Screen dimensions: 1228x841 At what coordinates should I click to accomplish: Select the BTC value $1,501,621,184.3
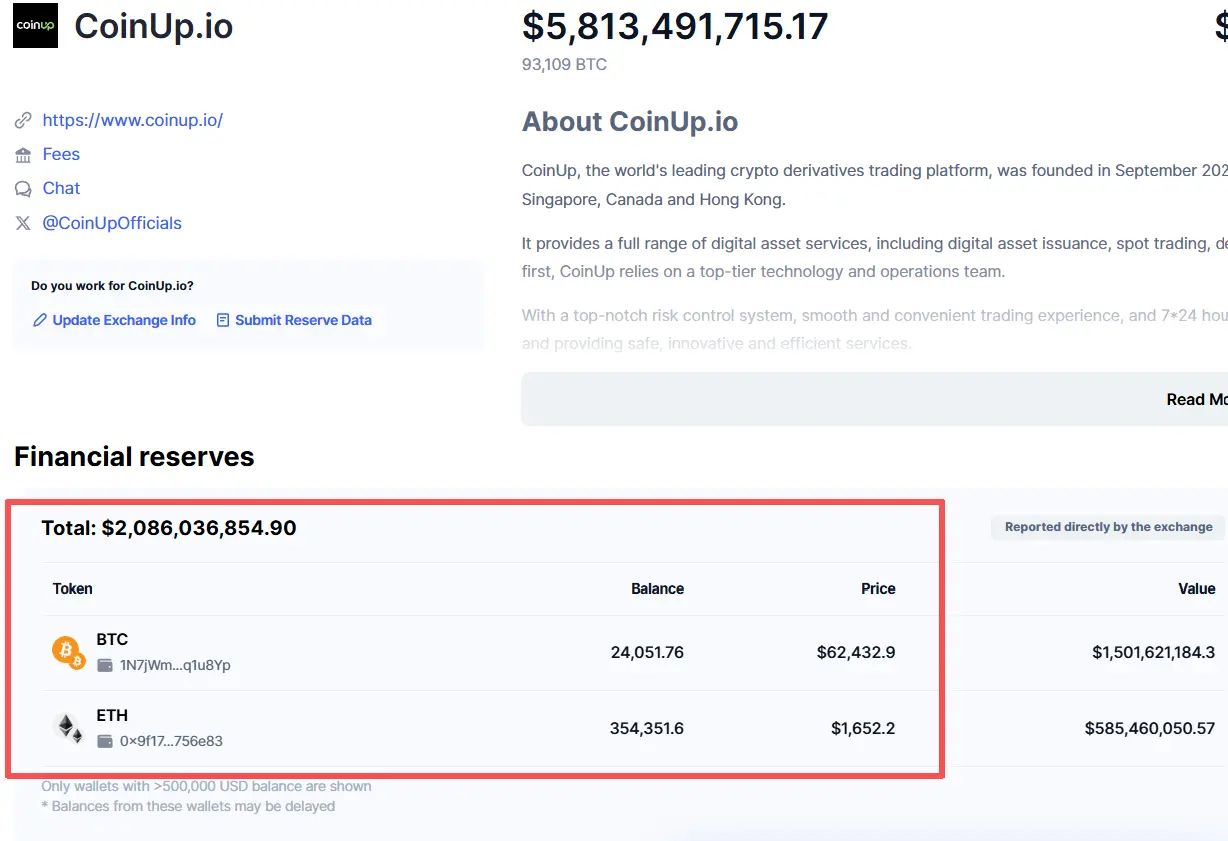point(1154,652)
